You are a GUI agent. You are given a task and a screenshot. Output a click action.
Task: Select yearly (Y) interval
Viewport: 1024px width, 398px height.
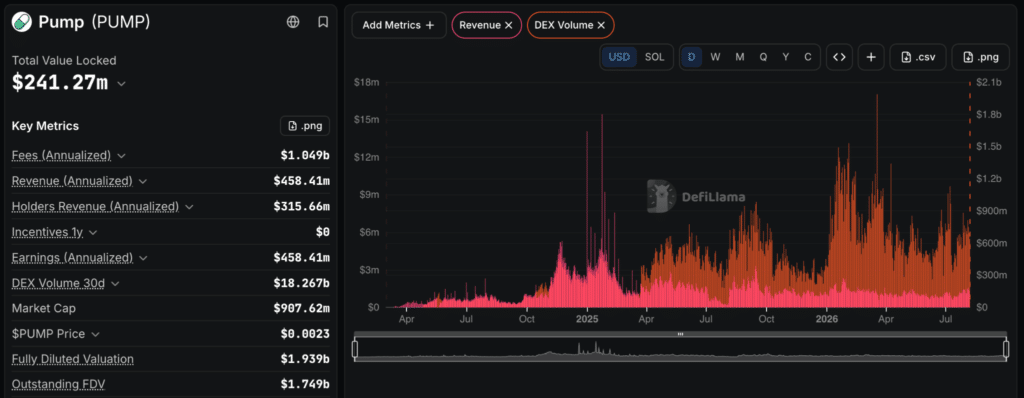[x=786, y=57]
